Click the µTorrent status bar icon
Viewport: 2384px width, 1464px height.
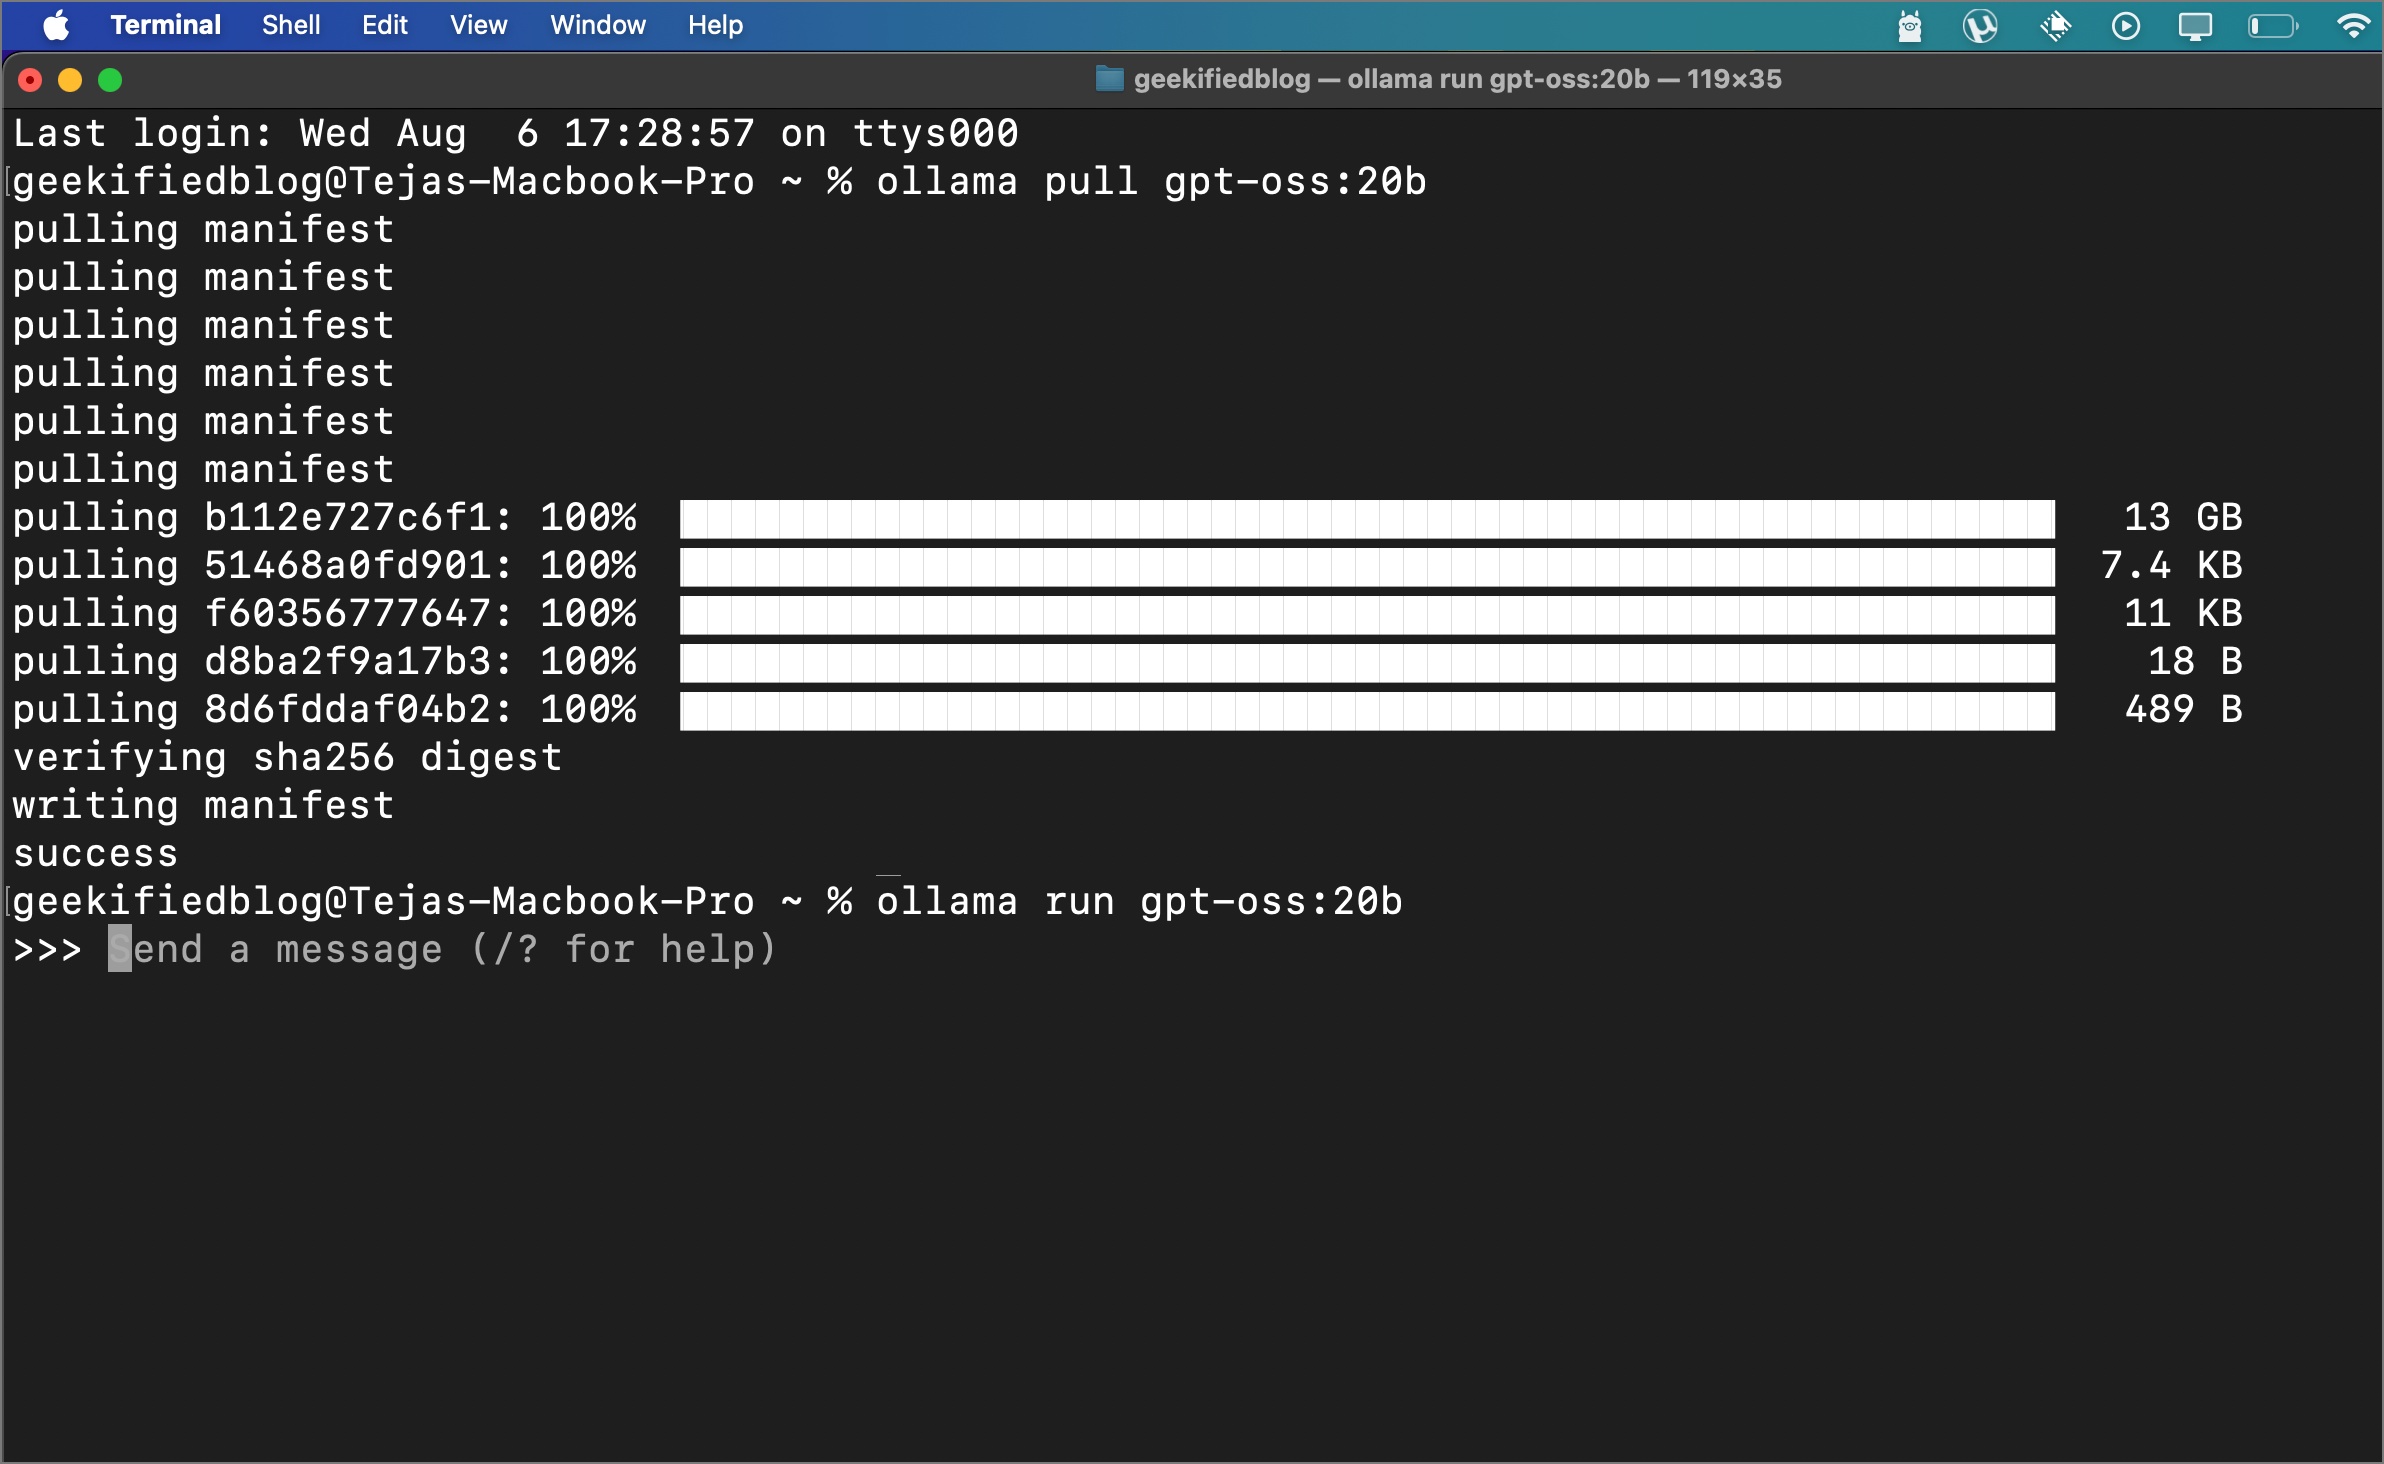coord(1983,26)
